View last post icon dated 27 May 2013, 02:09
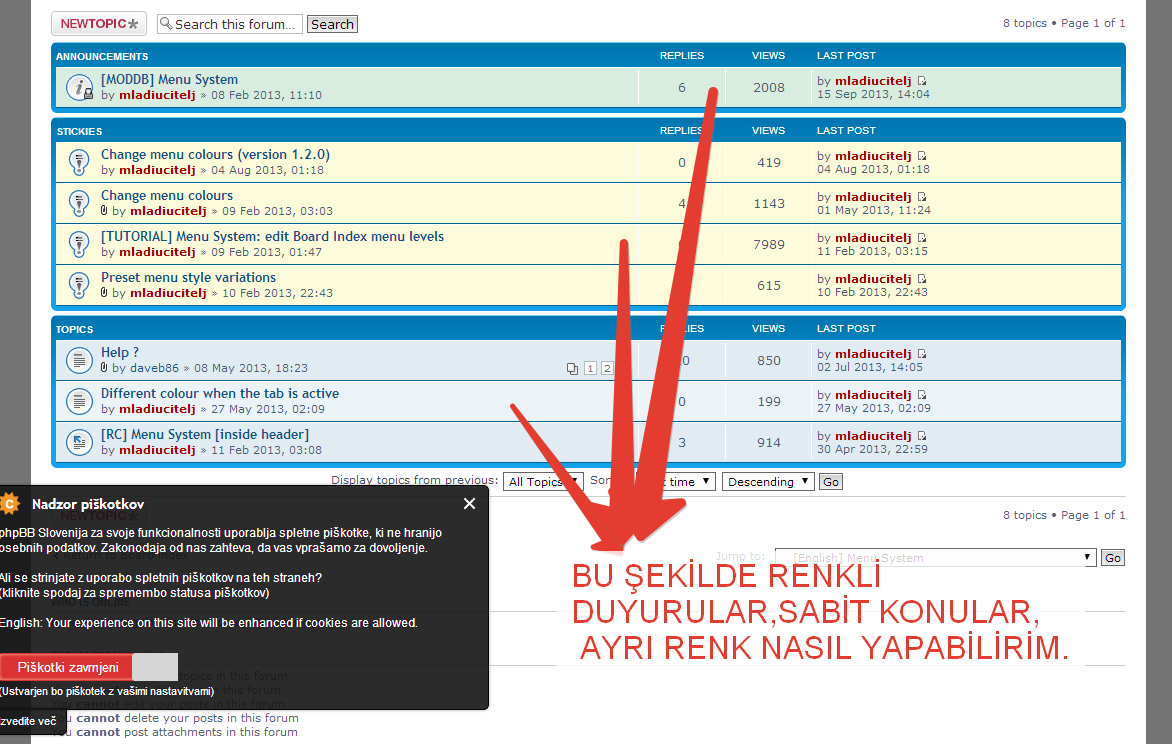The image size is (1172, 744). click(922, 395)
